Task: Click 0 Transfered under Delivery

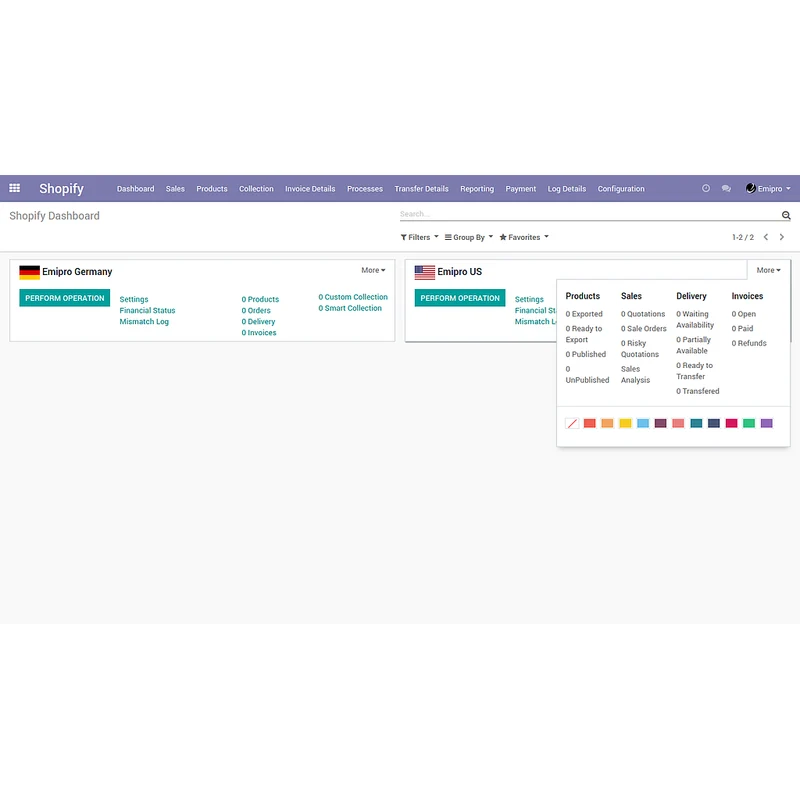Action: [697, 391]
